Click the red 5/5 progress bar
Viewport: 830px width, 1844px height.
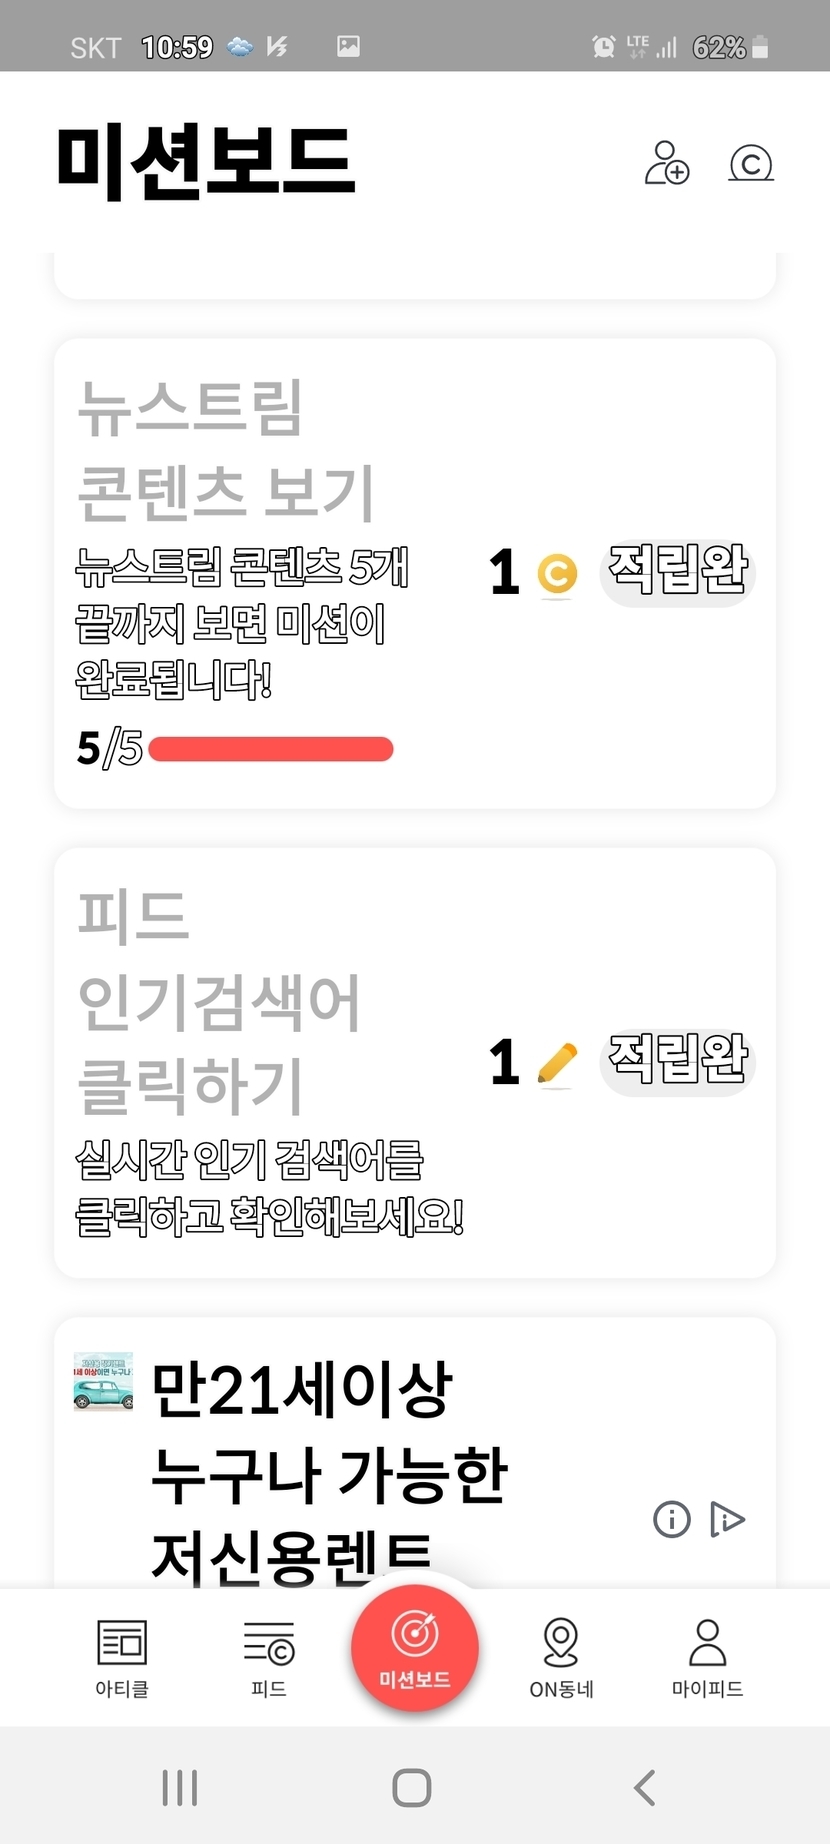tap(270, 749)
